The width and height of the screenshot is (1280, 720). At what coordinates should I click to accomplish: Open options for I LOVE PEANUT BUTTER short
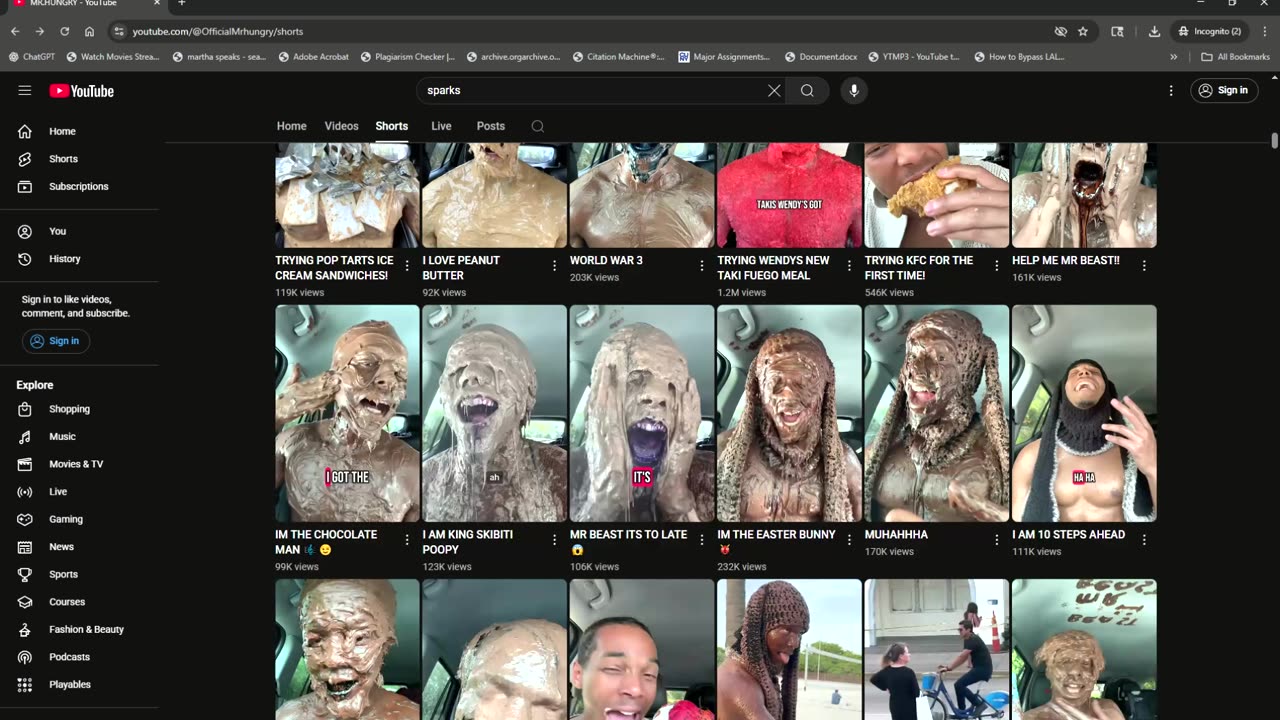pos(554,266)
